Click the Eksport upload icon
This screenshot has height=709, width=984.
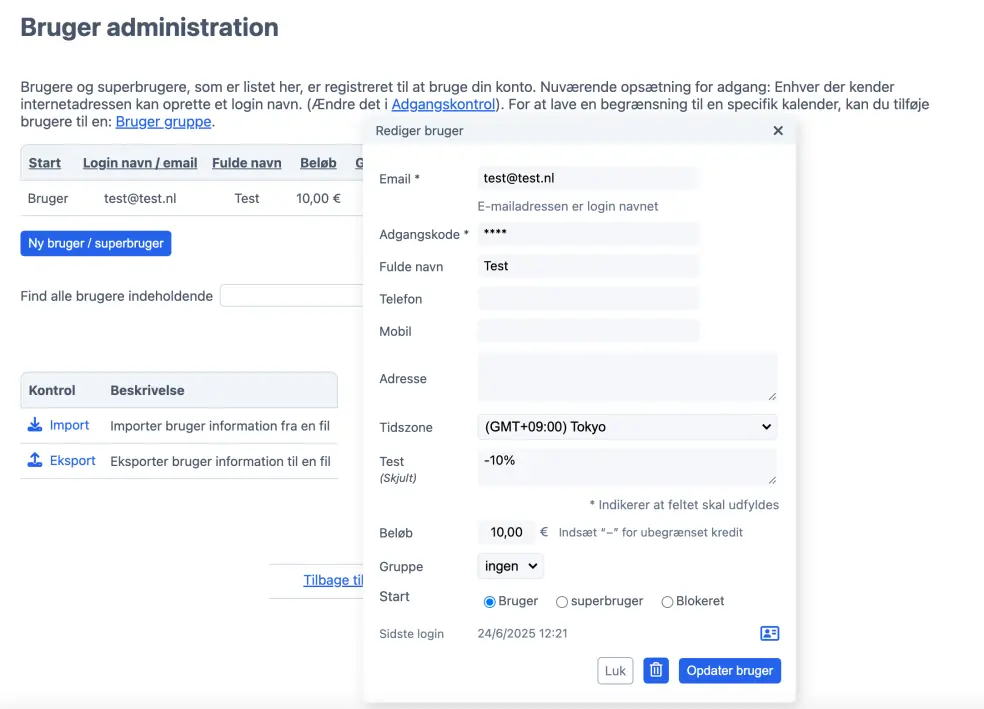click(35, 461)
